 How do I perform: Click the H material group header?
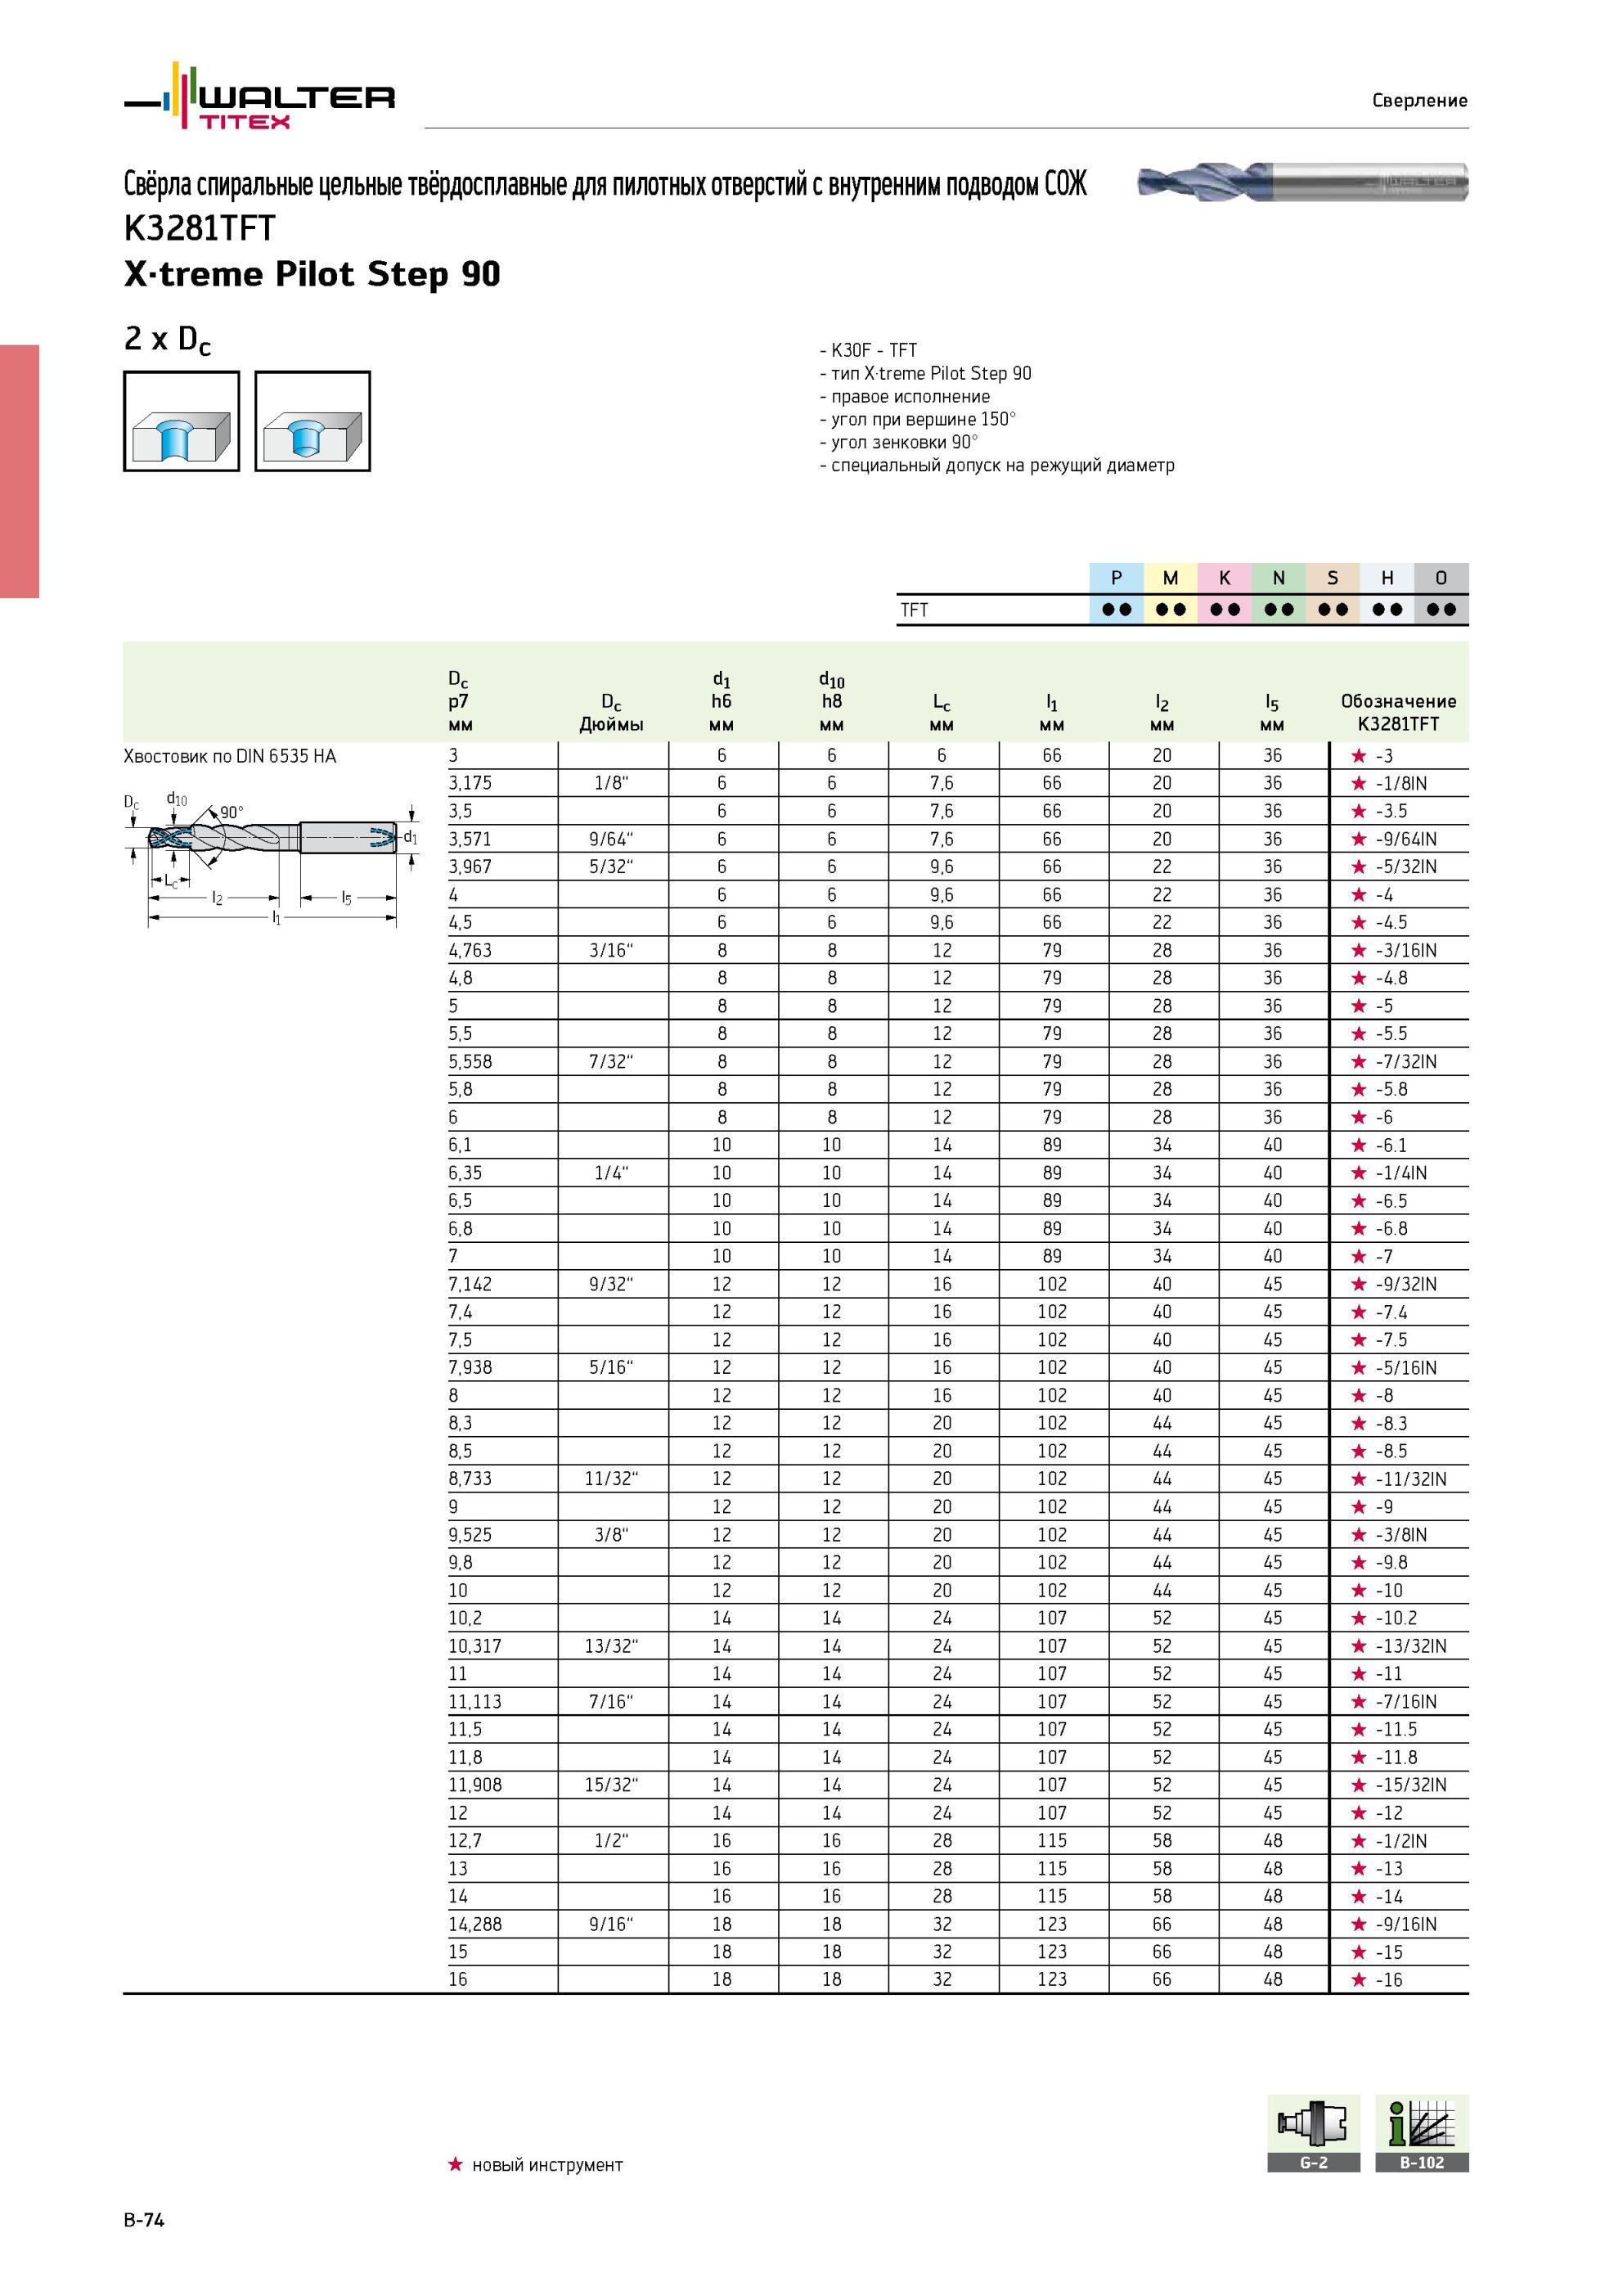tap(1387, 578)
